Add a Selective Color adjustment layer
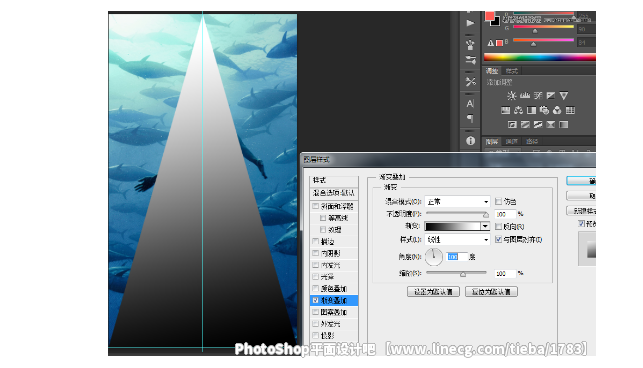Image resolution: width=643 pixels, height=368 pixels. tap(551, 124)
